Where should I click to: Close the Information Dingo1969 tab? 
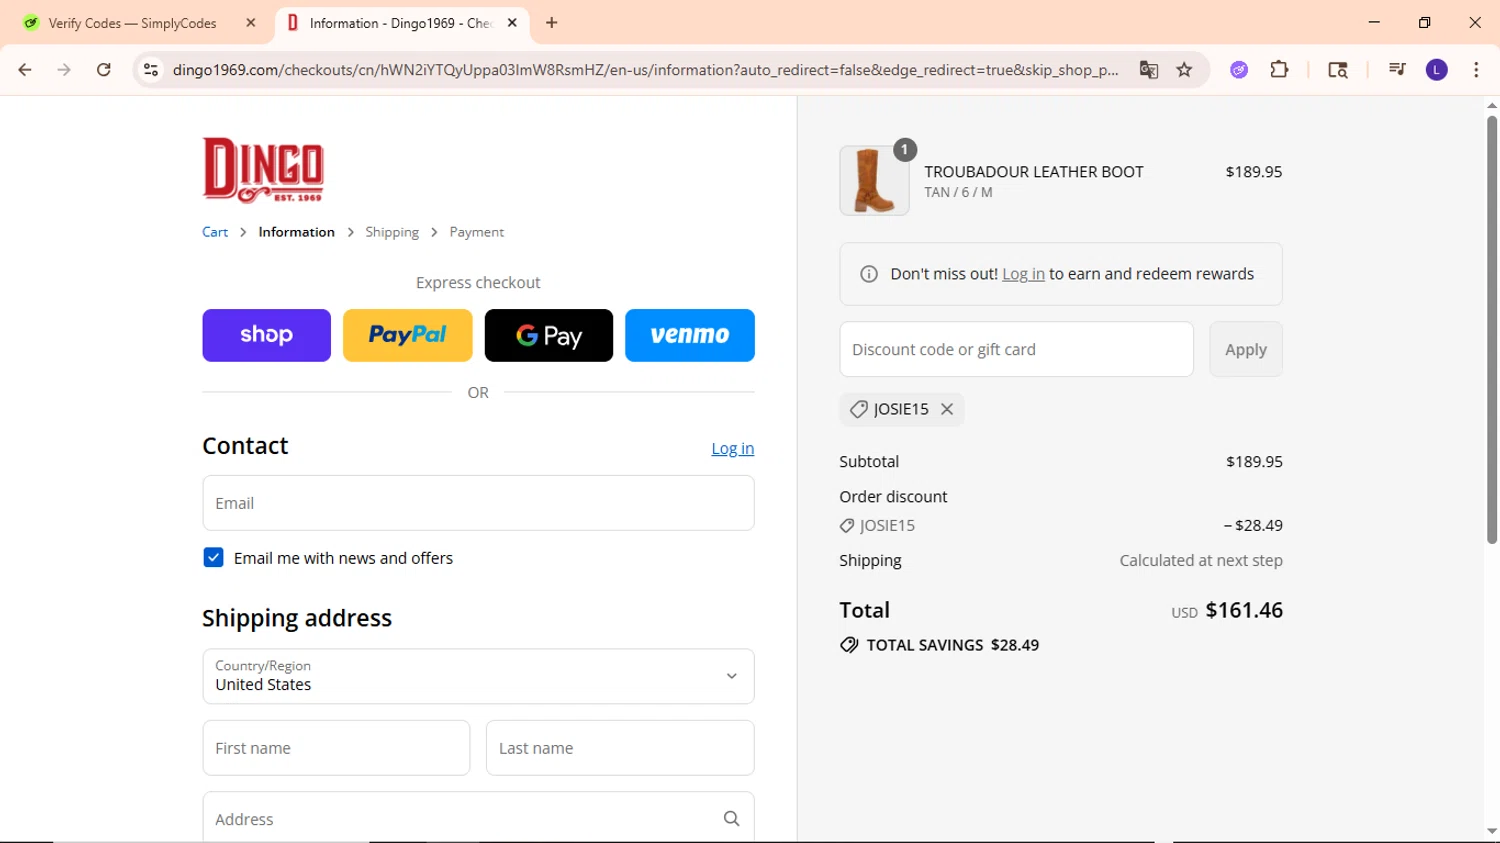coord(512,23)
